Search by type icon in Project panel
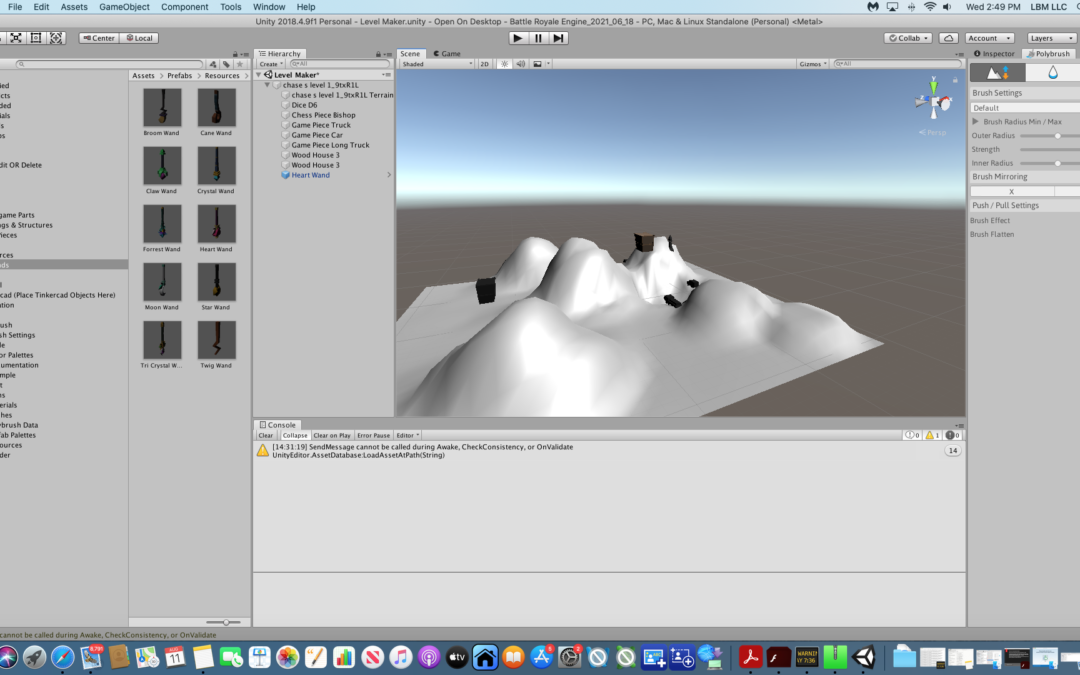The image size is (1080, 675). point(213,64)
